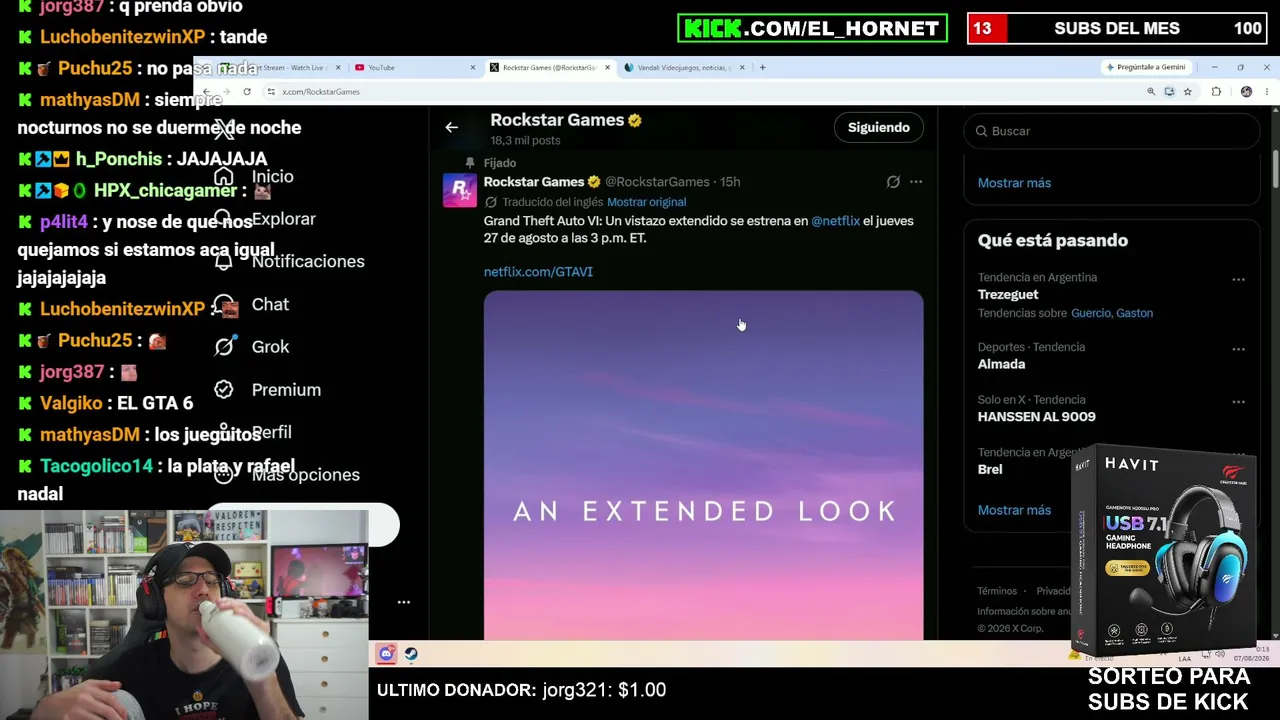1280x720 pixels.
Task: Open the Trezeguet trending topic
Action: 1008,295
